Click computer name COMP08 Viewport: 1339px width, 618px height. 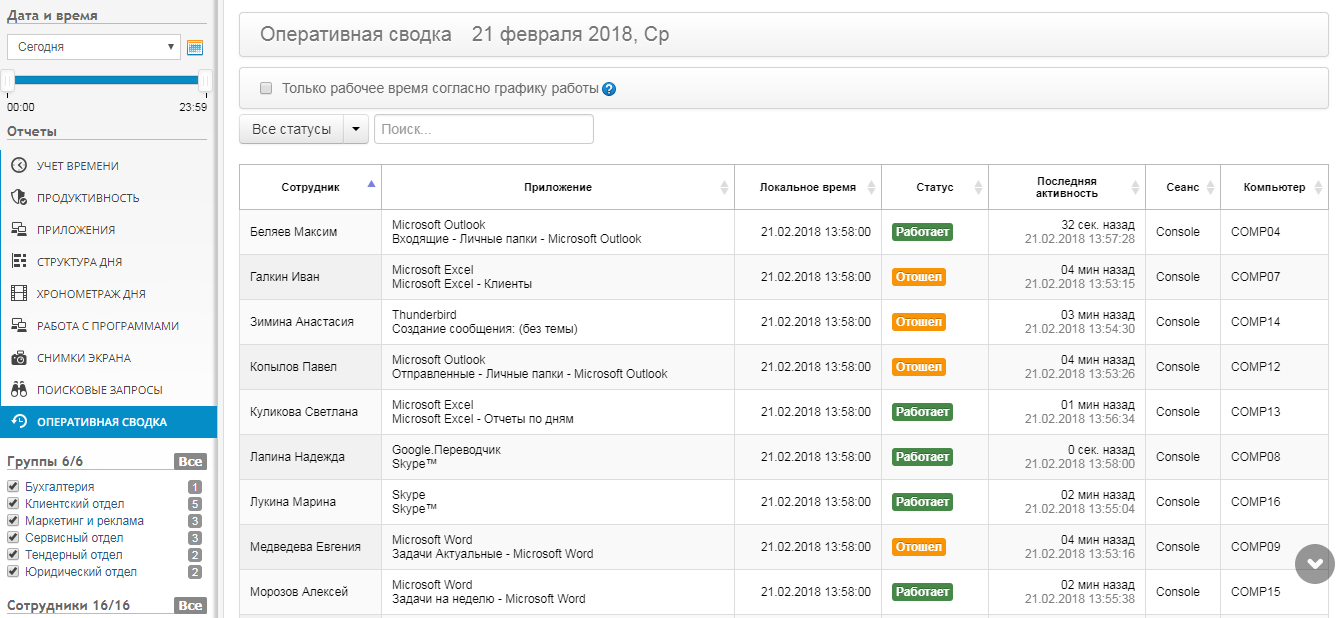click(x=1255, y=457)
